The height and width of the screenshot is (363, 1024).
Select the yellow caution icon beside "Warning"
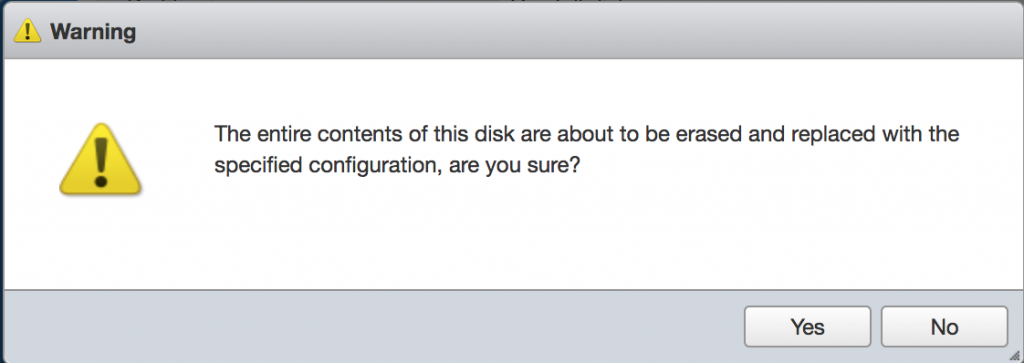(x=27, y=31)
